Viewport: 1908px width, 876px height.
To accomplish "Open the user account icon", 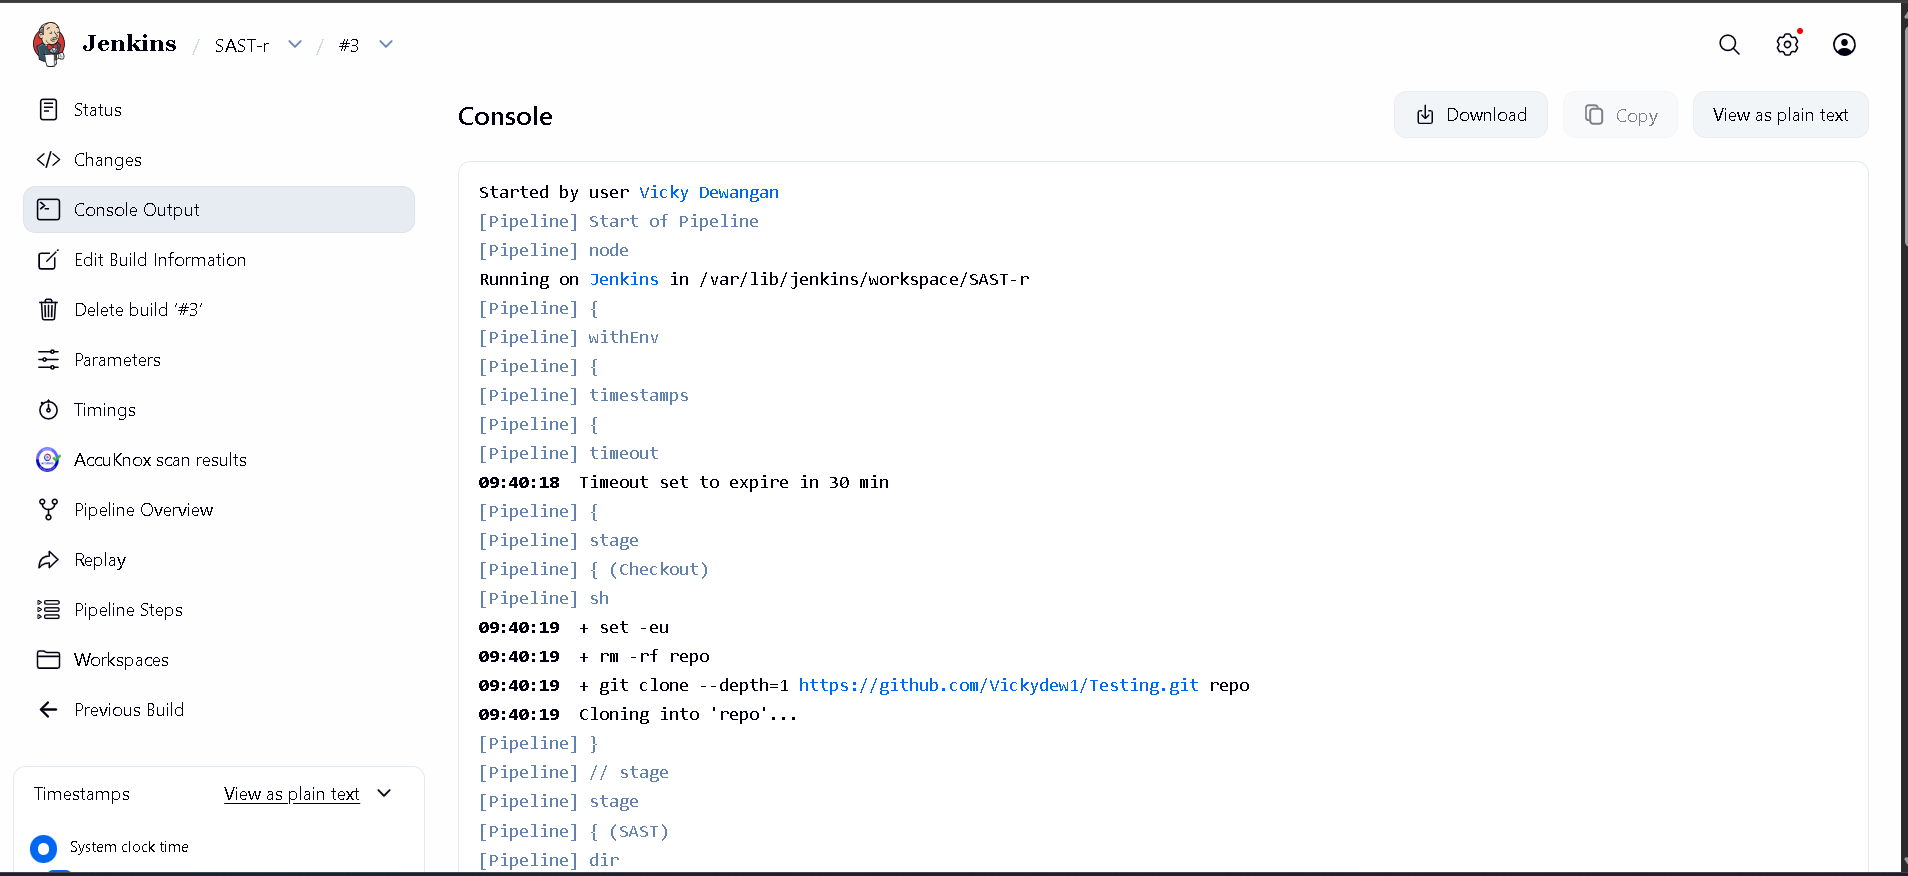I will (x=1844, y=44).
